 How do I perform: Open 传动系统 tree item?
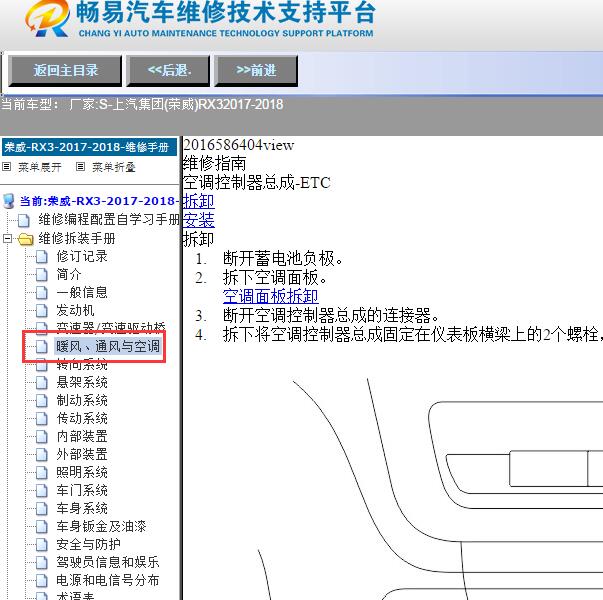(82, 418)
